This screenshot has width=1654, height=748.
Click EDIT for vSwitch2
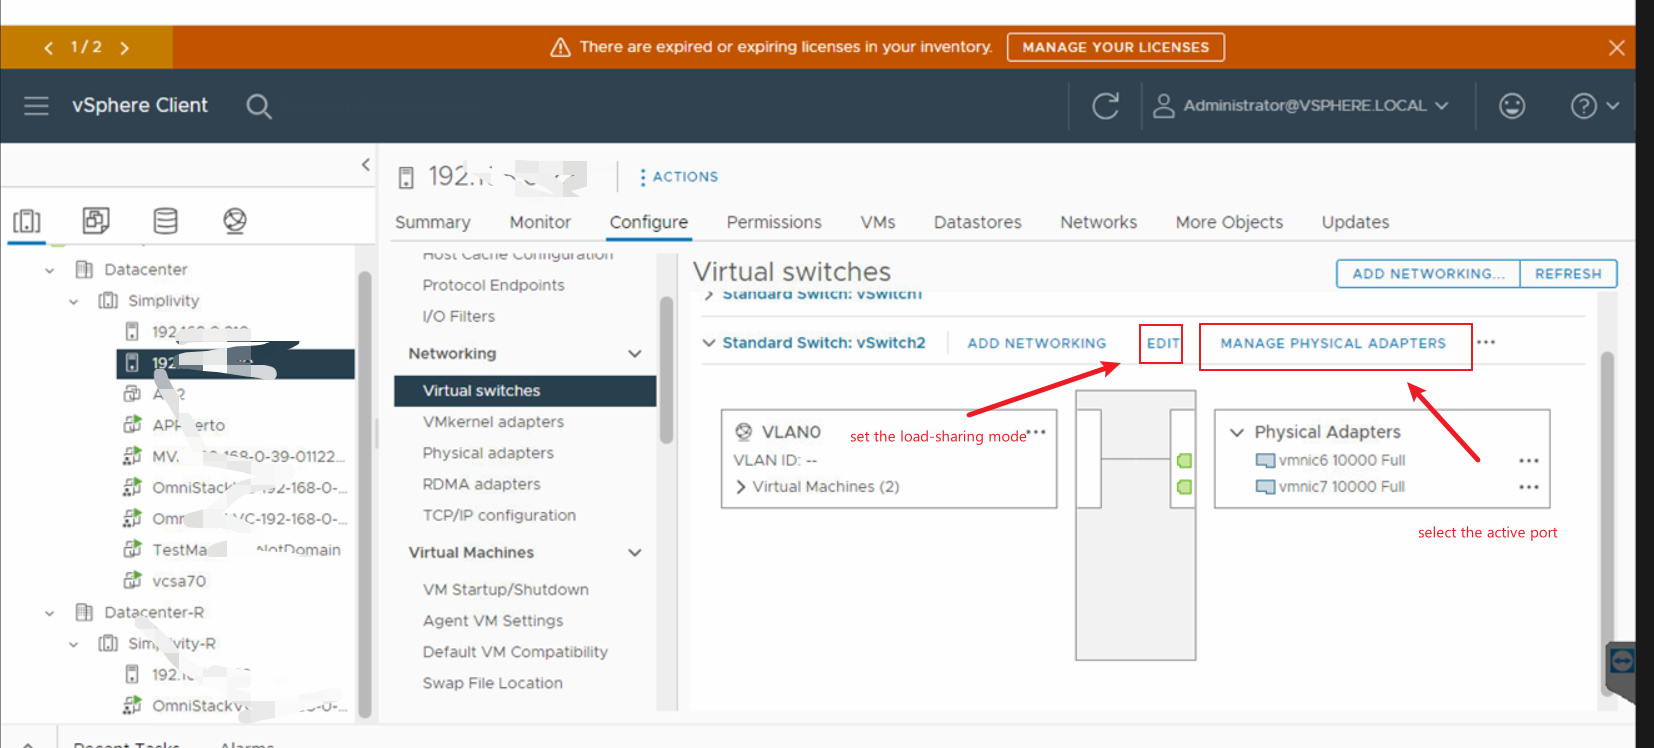pos(1162,343)
